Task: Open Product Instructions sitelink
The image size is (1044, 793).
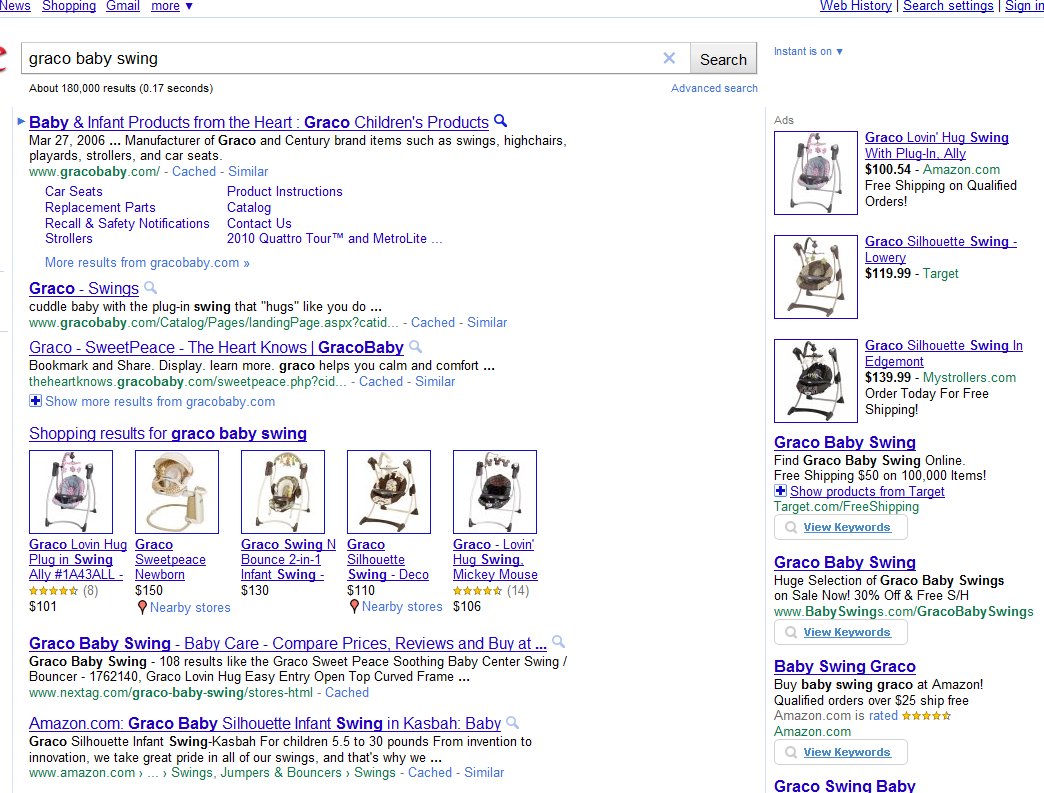Action: click(x=284, y=191)
